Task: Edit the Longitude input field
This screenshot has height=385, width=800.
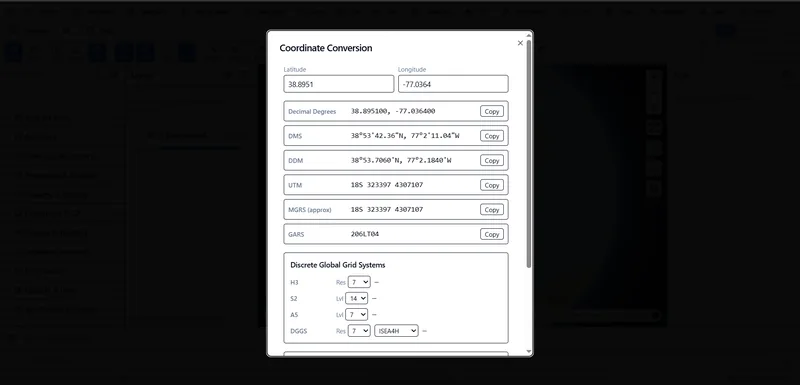Action: pos(453,84)
